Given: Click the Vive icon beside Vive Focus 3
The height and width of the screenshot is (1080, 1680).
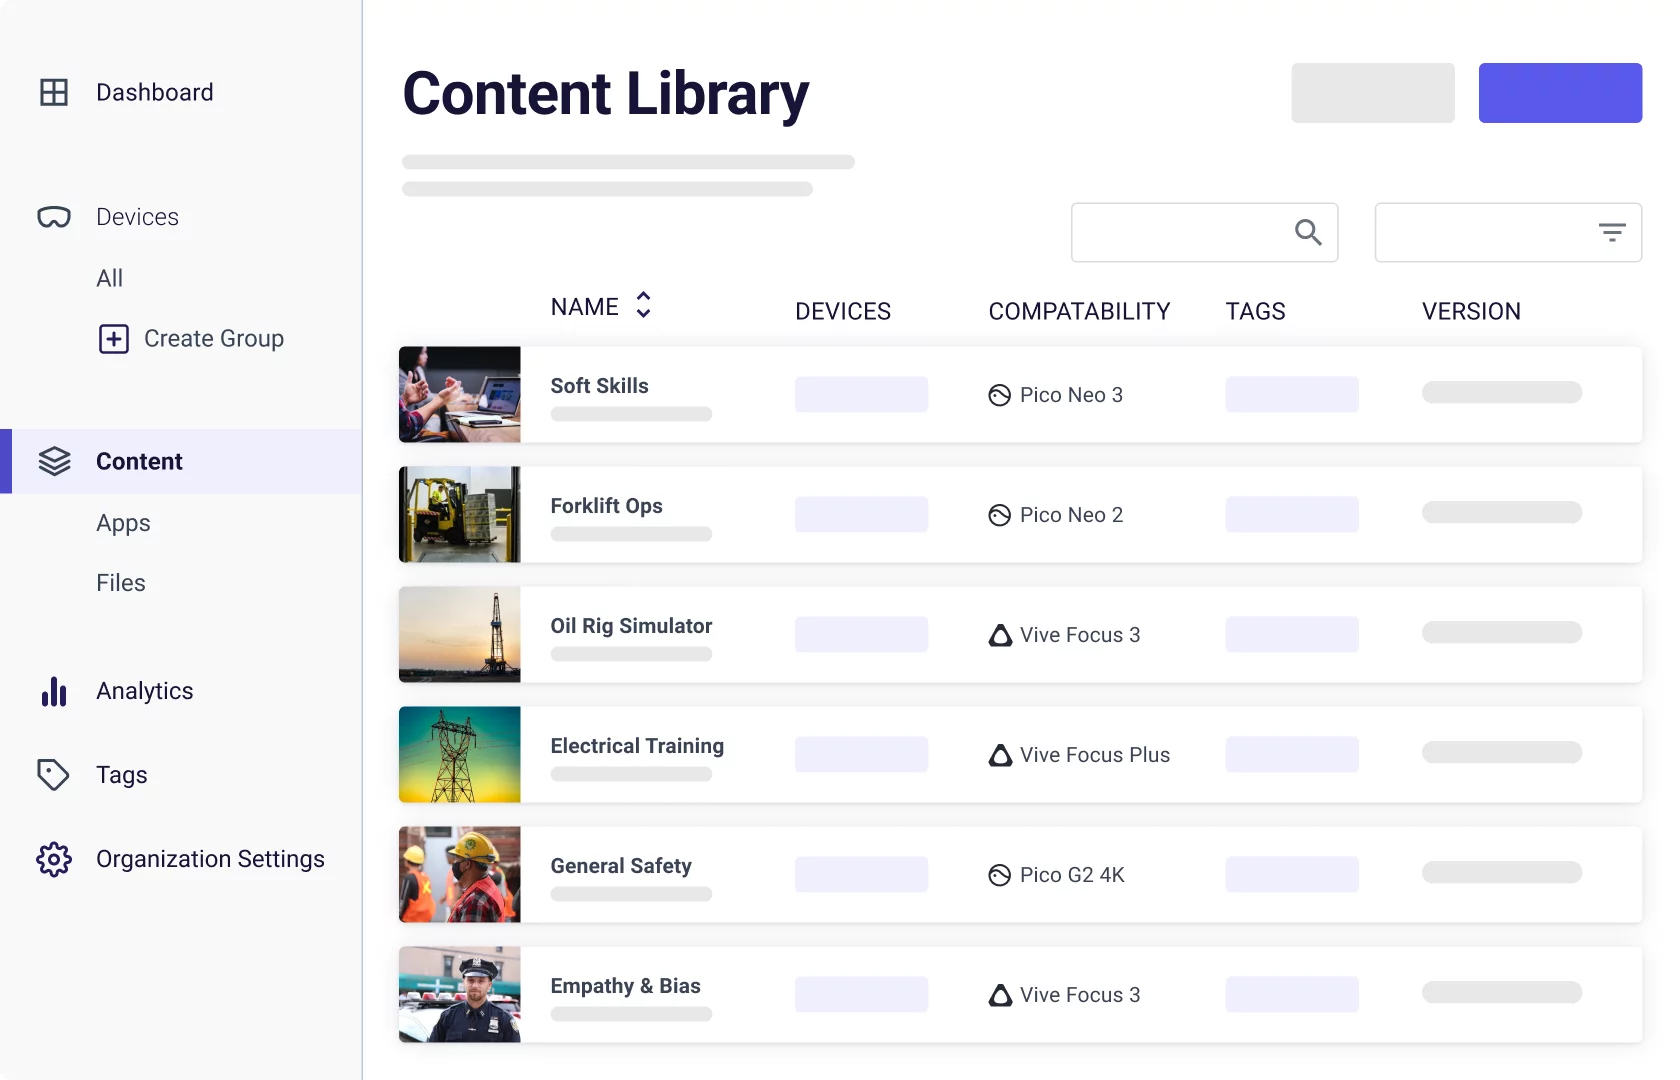Looking at the screenshot, I should [999, 634].
